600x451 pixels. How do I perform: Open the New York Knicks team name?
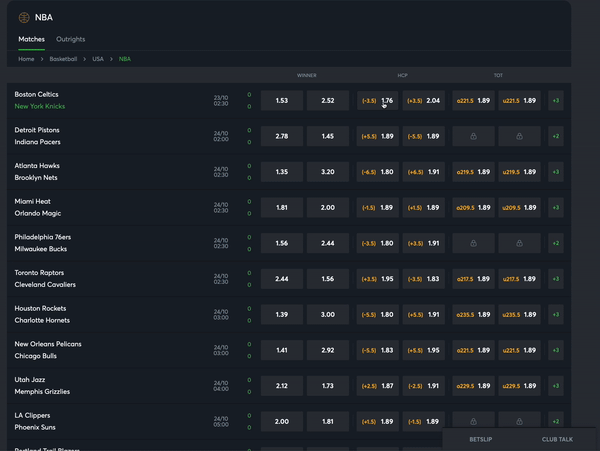(39, 106)
